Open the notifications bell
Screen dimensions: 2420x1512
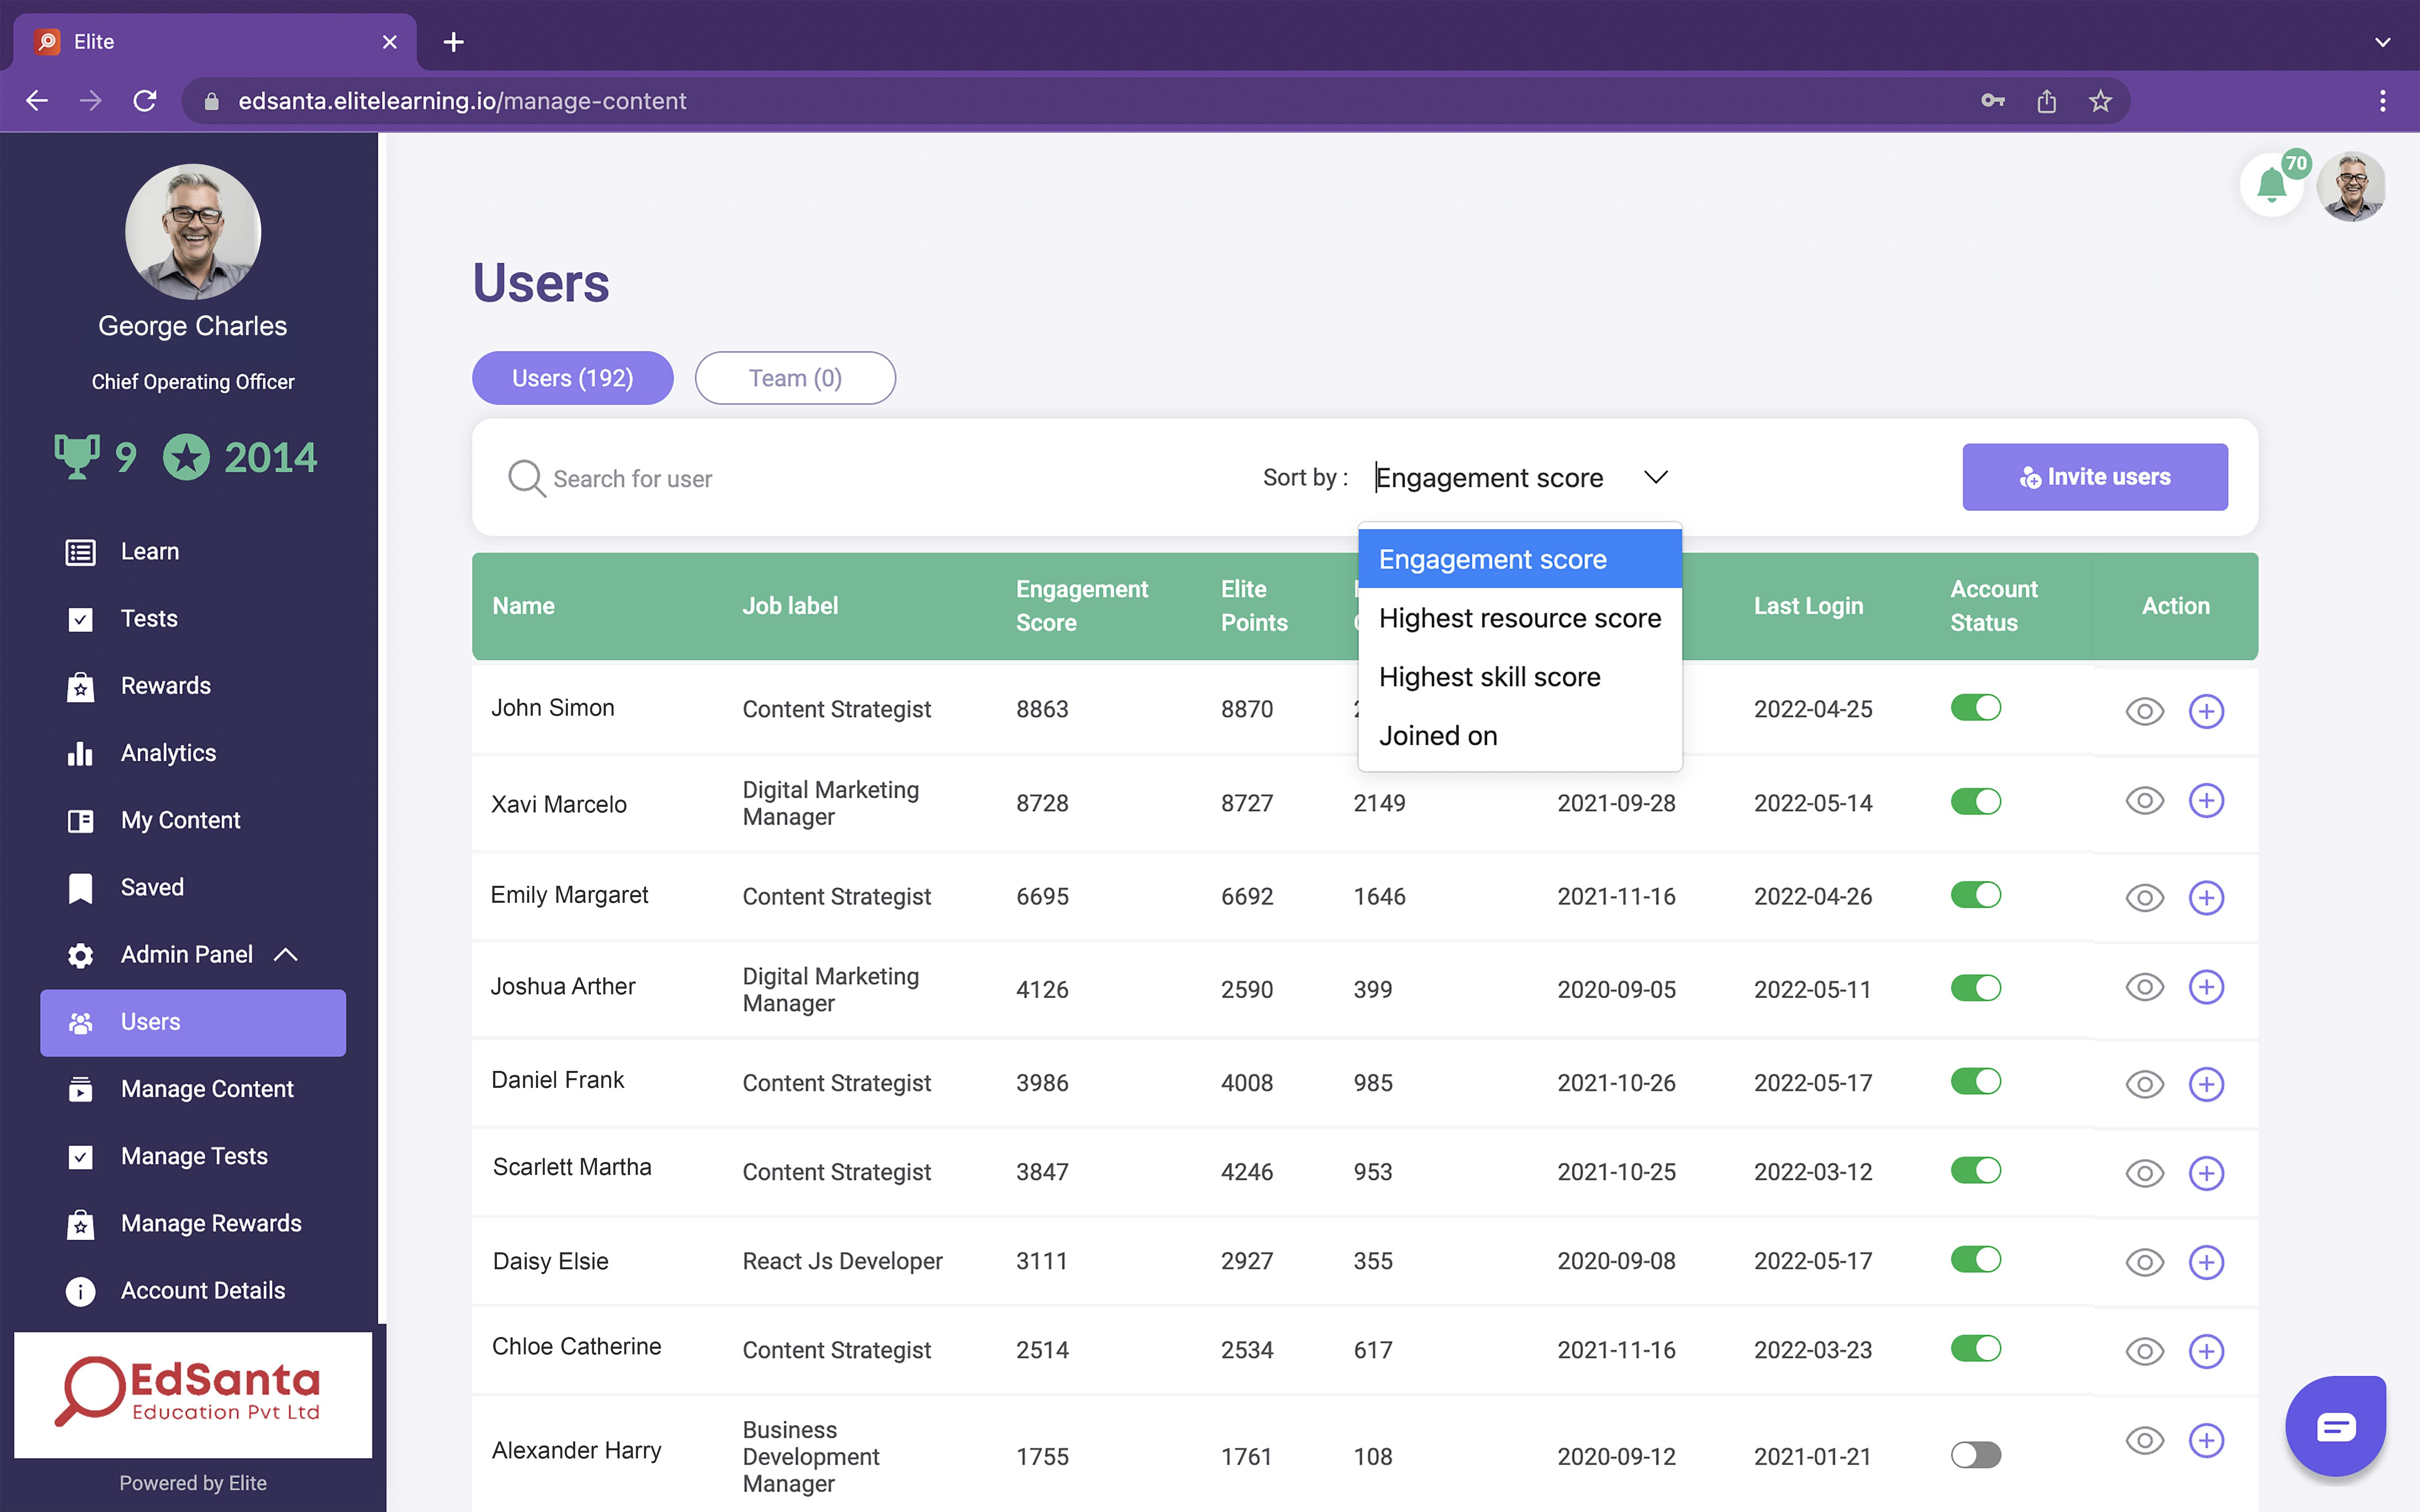point(2272,186)
